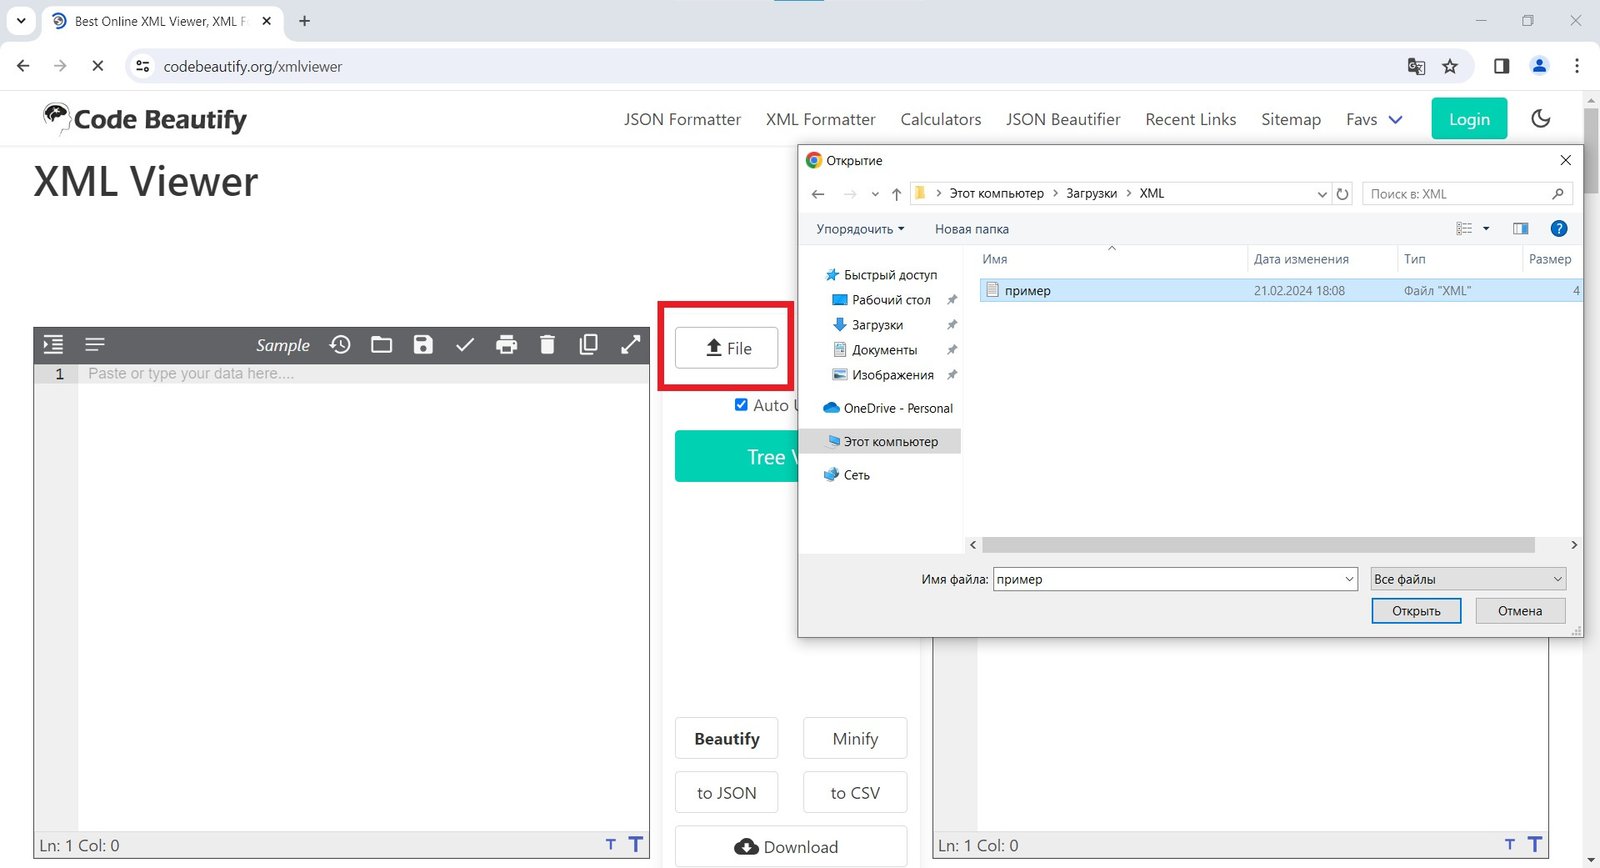Click the open folder icon in editor toolbar
Screen dimensions: 1600x868
381,345
